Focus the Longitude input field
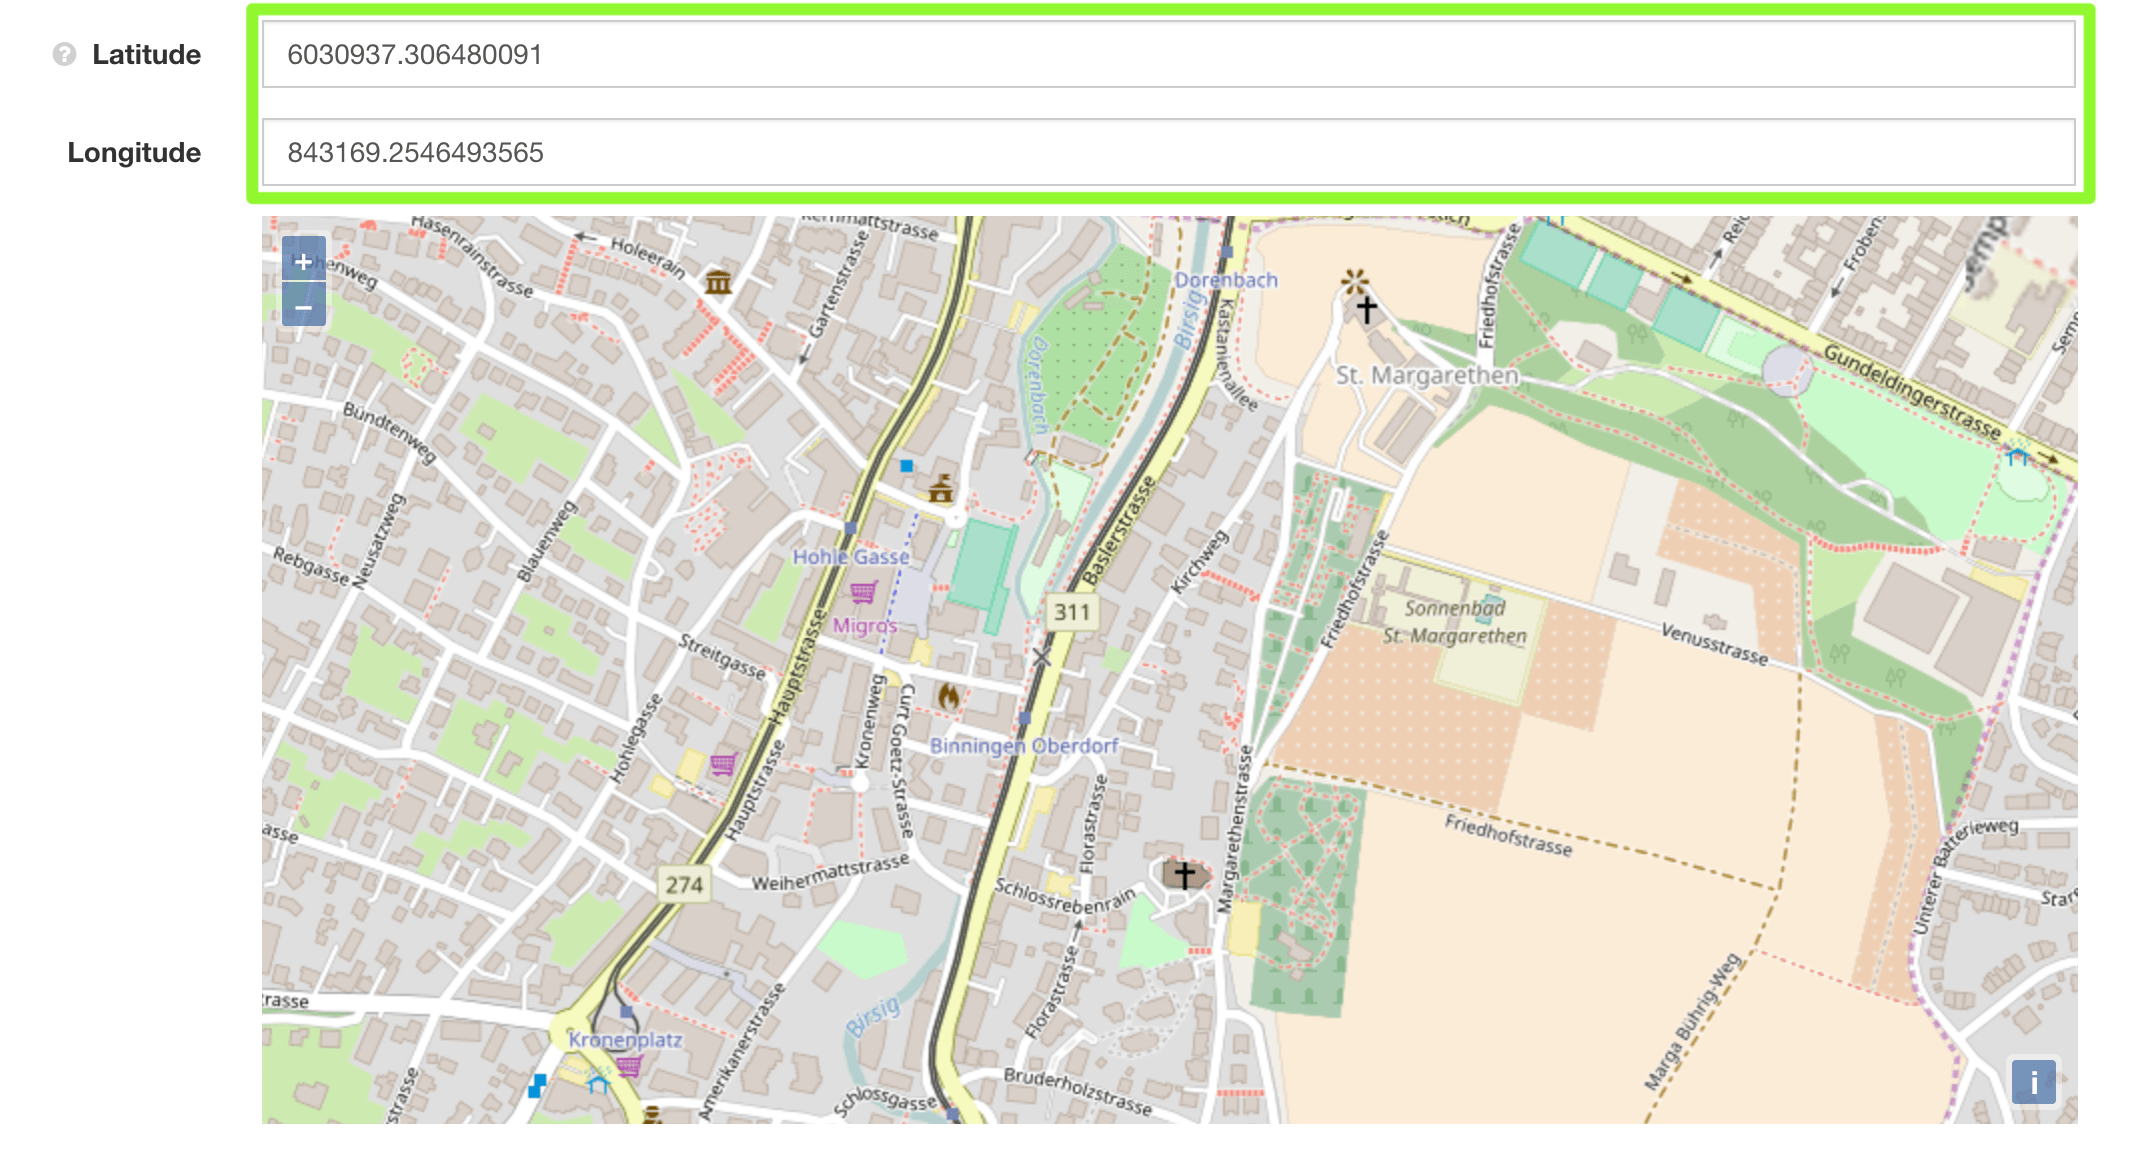This screenshot has height=1166, width=2148. coord(1168,152)
